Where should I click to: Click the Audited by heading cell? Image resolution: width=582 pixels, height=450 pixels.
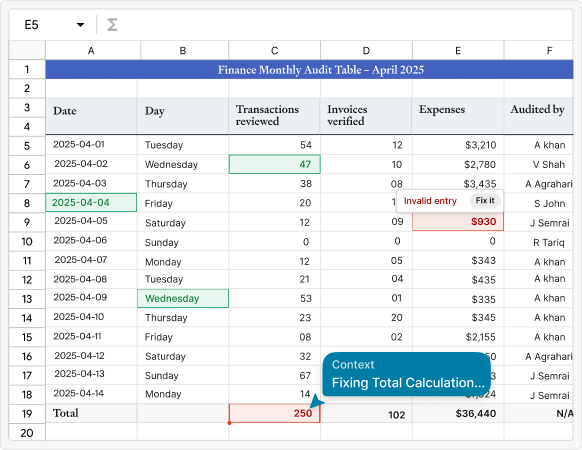pos(539,116)
